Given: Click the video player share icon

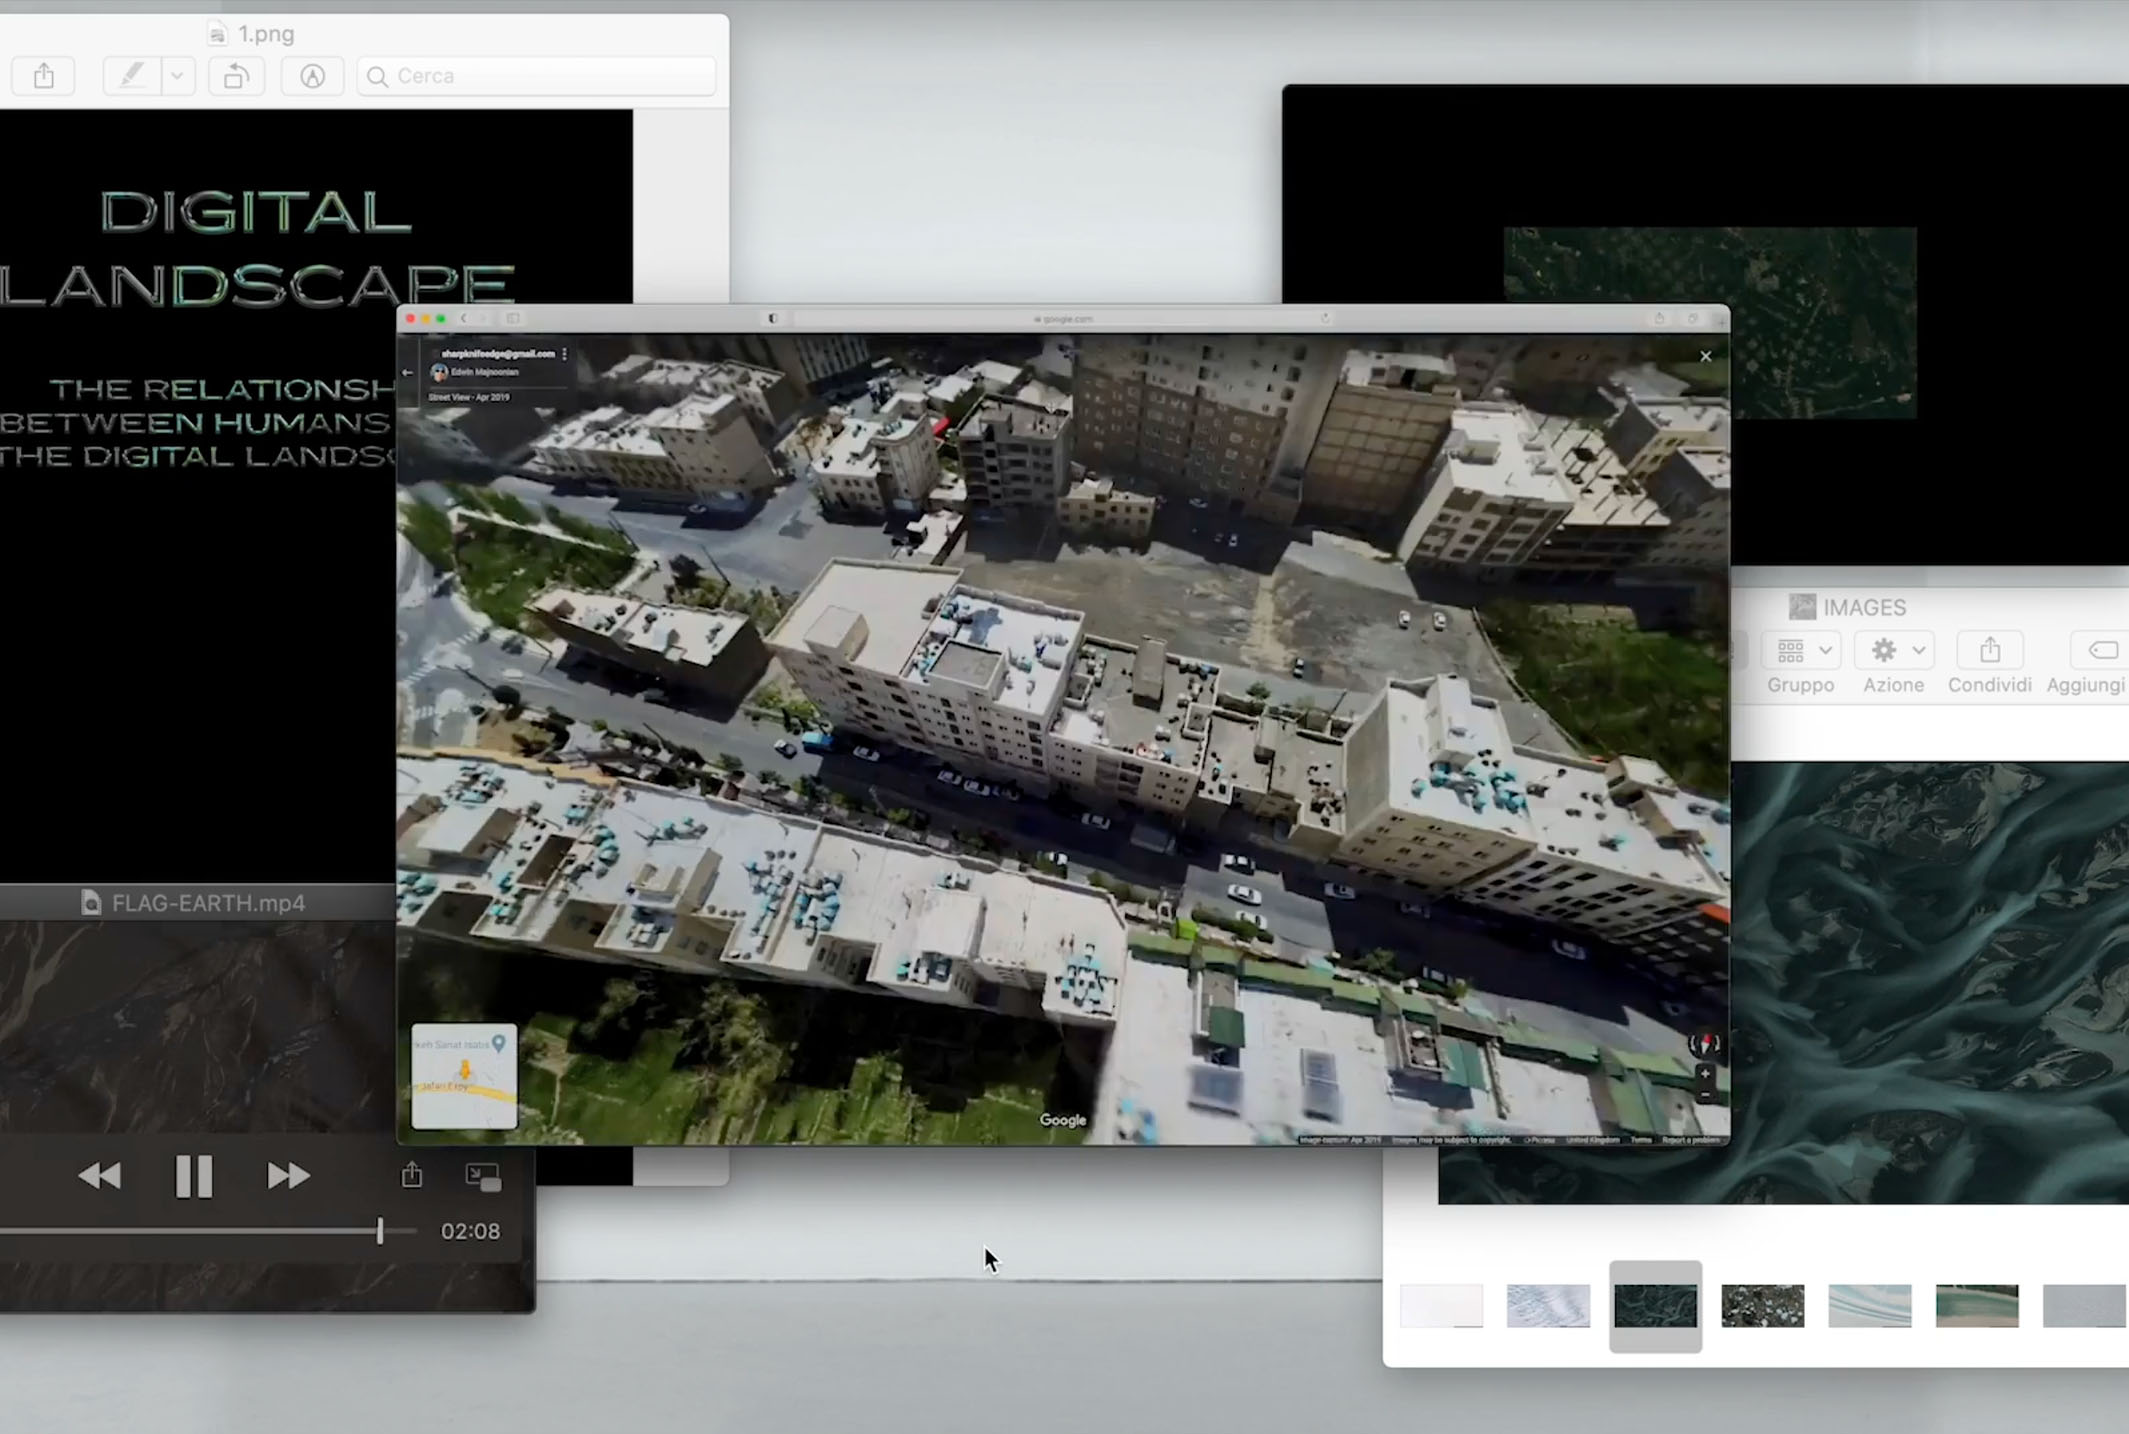Looking at the screenshot, I should coord(412,1175).
